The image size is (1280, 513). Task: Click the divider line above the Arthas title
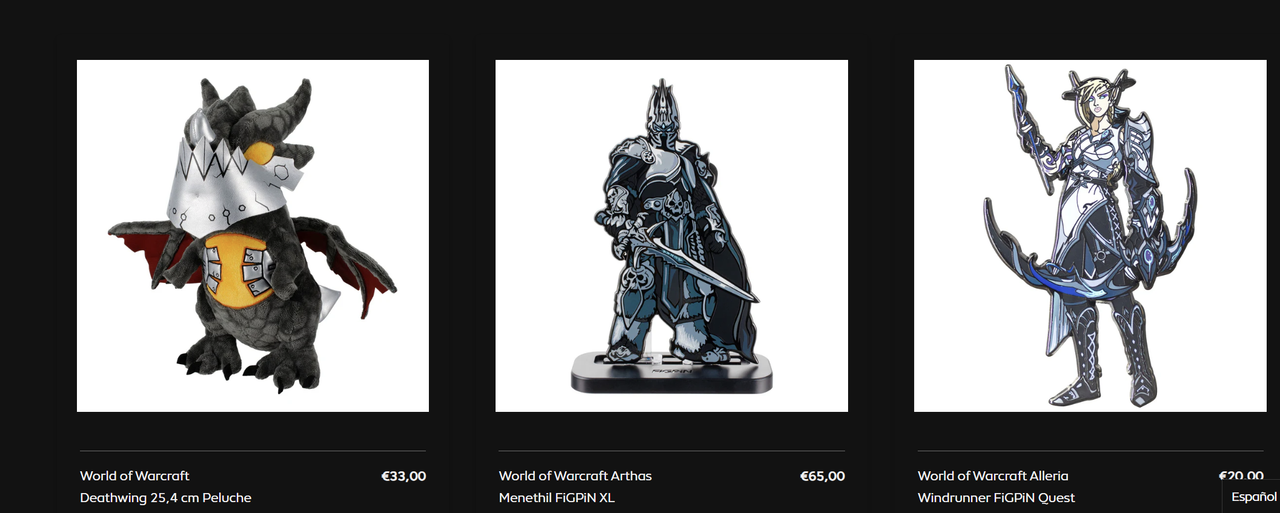tap(672, 451)
